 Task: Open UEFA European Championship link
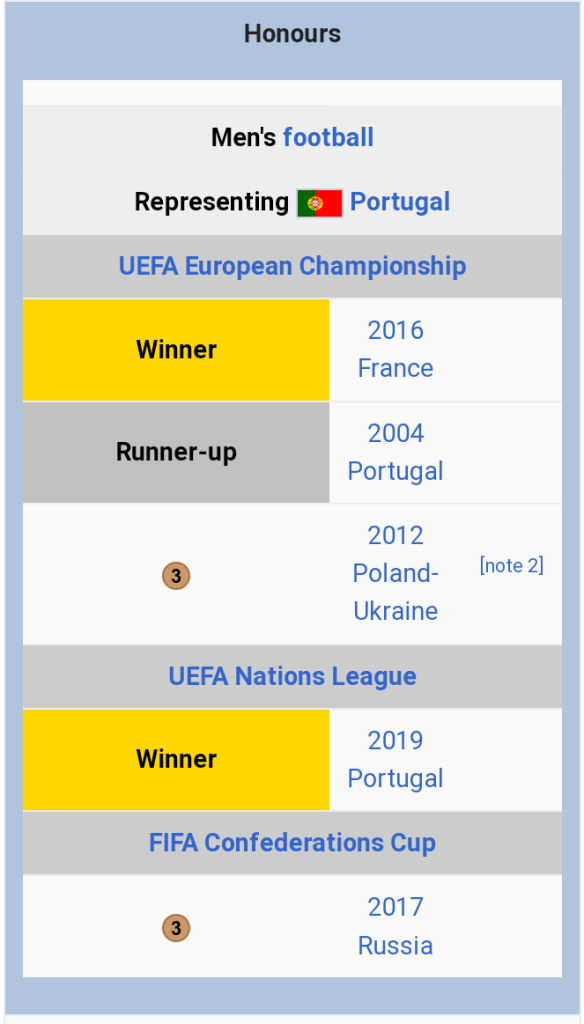click(293, 266)
